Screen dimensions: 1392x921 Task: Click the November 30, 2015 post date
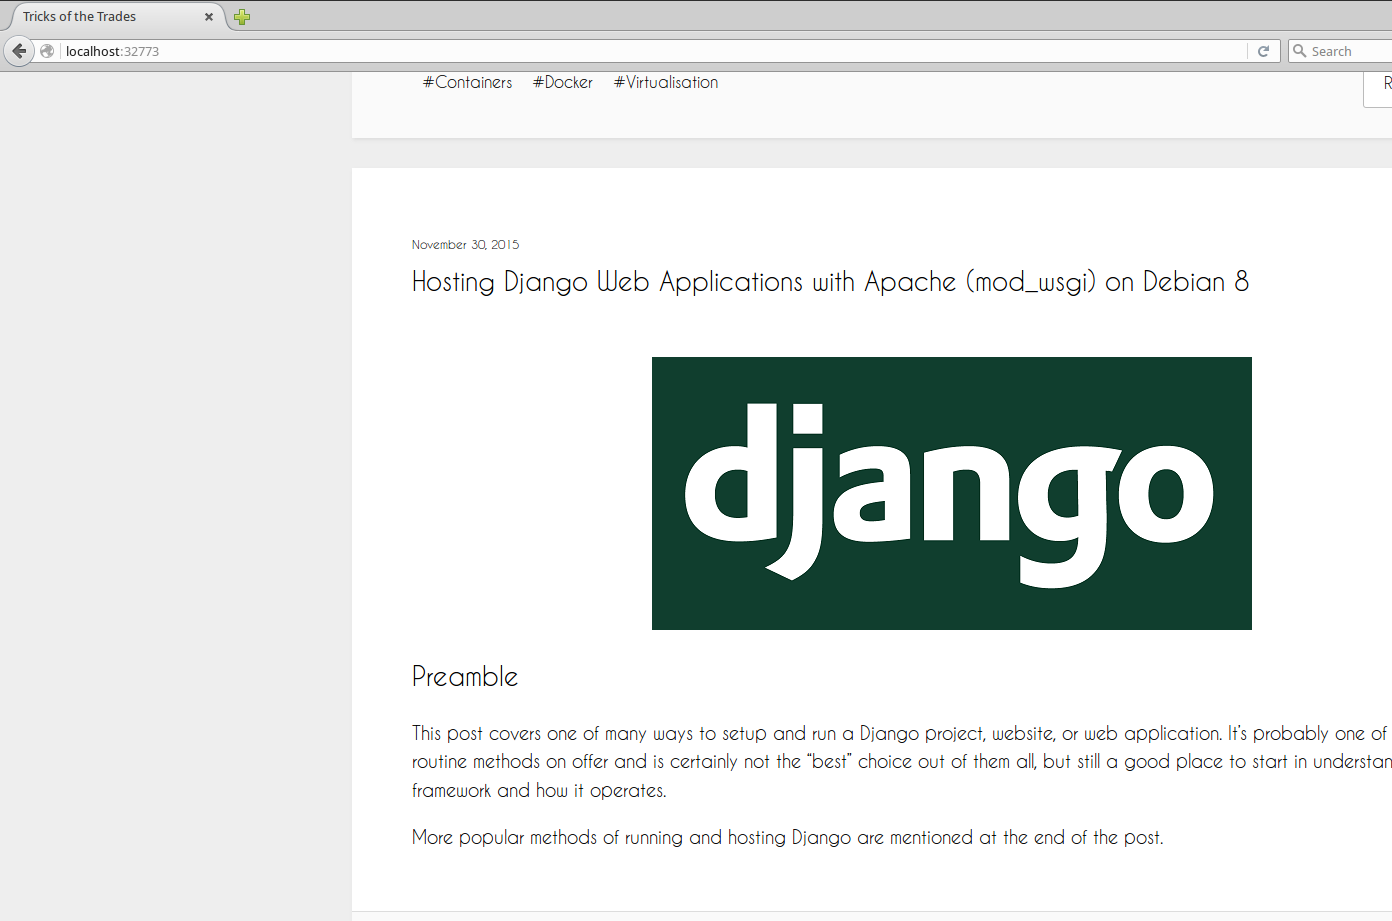click(x=465, y=245)
